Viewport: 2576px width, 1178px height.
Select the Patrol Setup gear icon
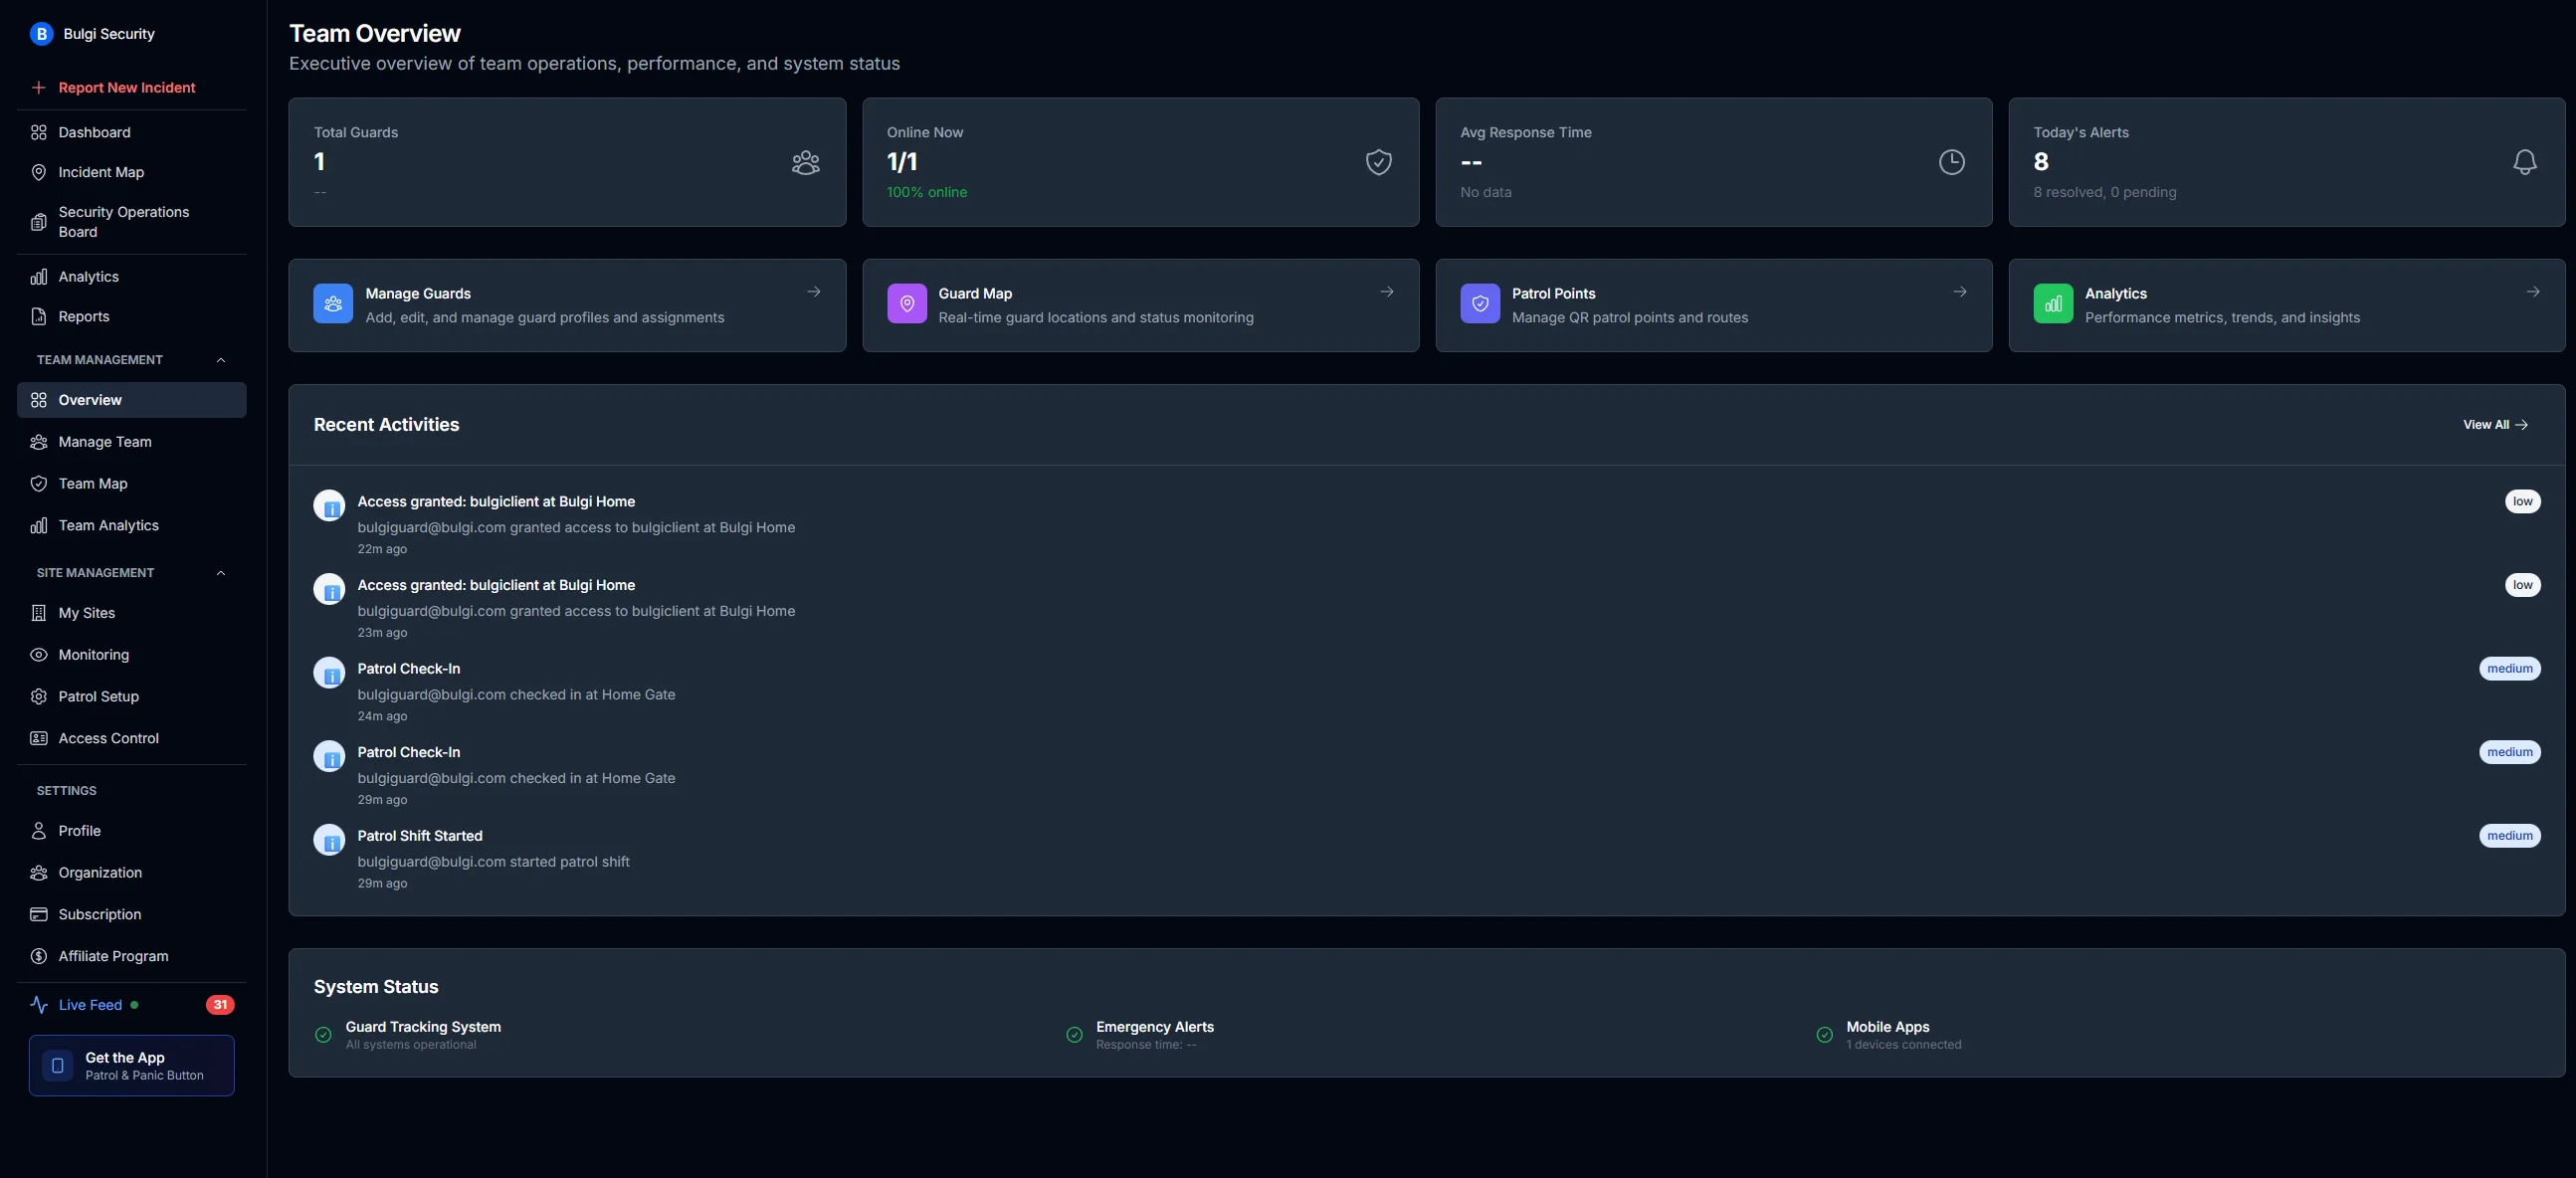pyautogui.click(x=38, y=696)
